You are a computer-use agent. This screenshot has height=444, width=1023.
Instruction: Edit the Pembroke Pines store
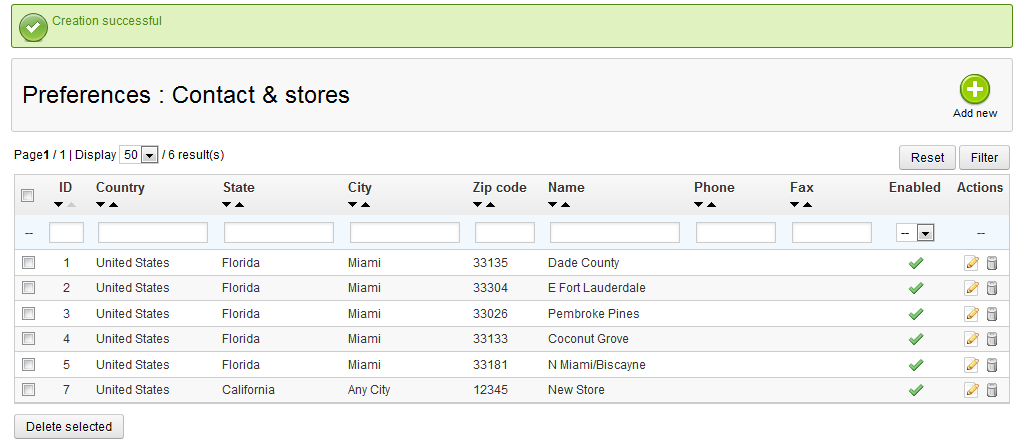click(x=971, y=314)
